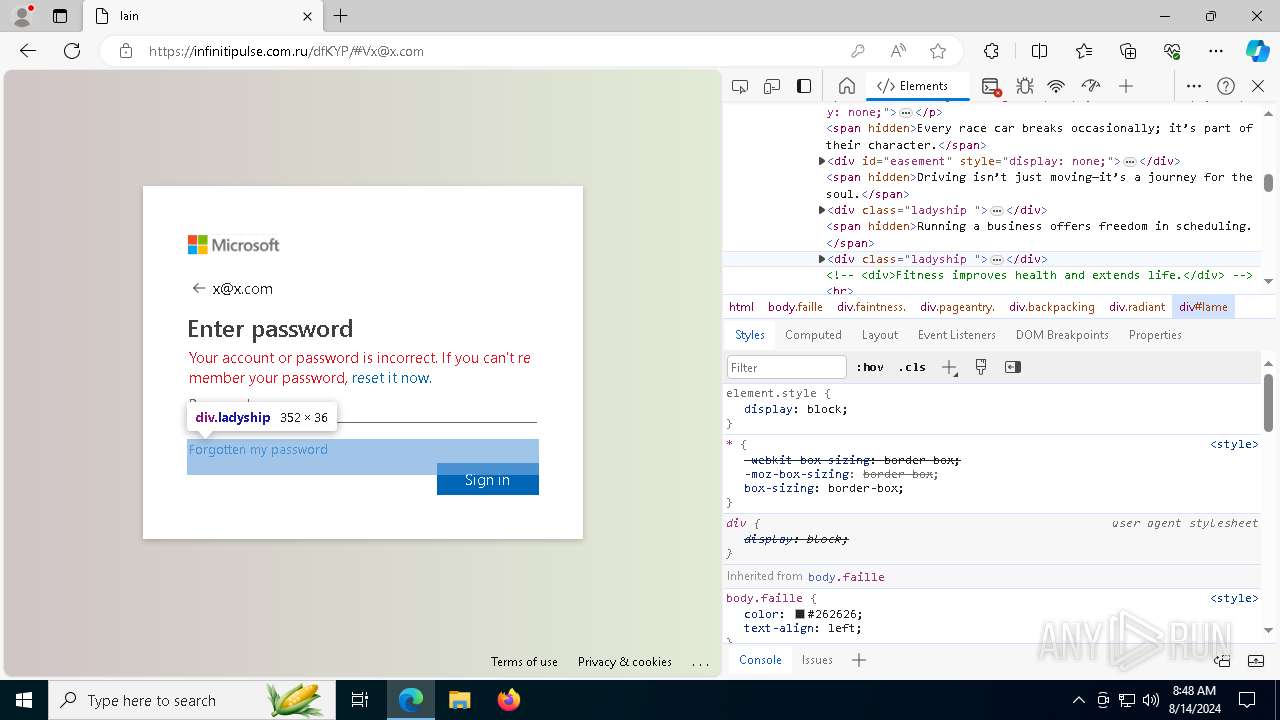
Task: Open Customize and control DevTools ellipsis
Action: (x=1194, y=86)
